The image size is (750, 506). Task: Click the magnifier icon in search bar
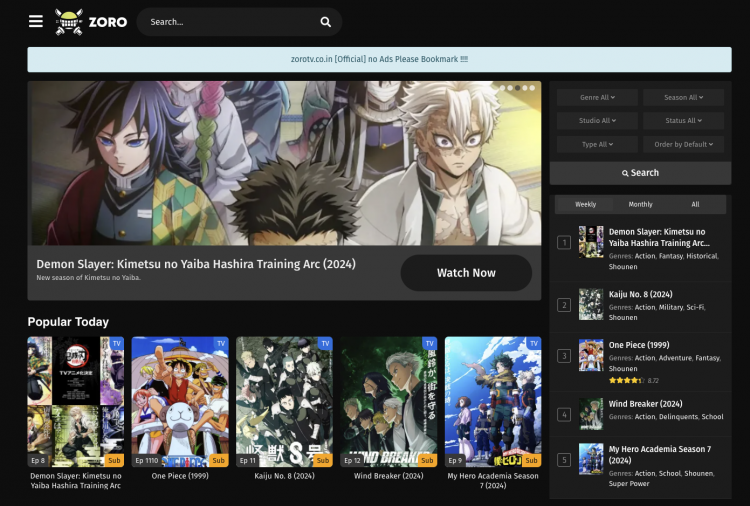coord(325,22)
